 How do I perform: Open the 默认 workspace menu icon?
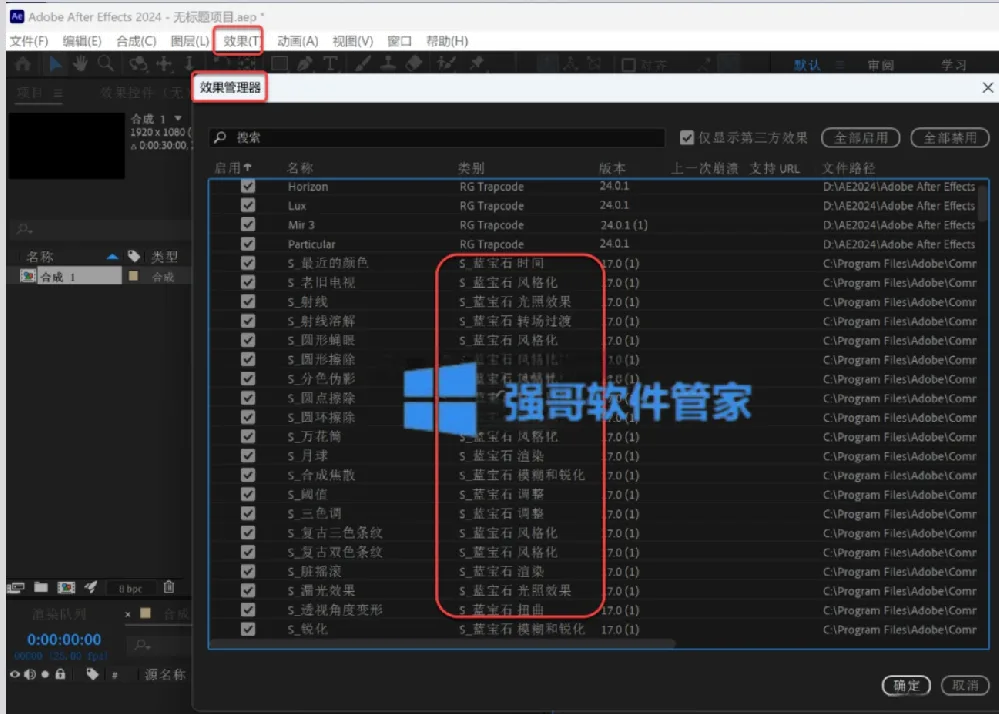tap(840, 64)
